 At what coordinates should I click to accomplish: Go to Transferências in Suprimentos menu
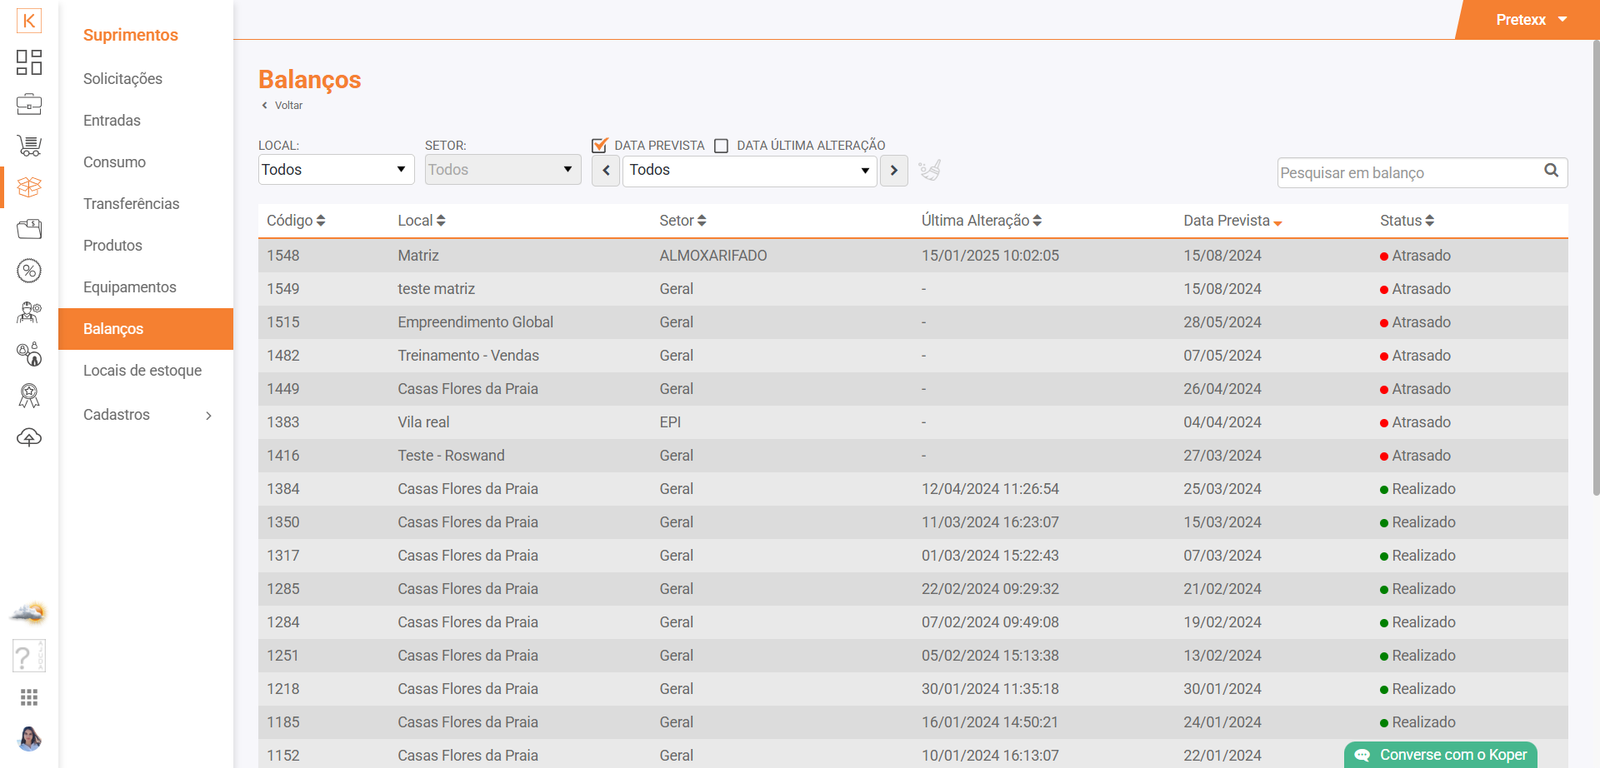click(x=131, y=204)
